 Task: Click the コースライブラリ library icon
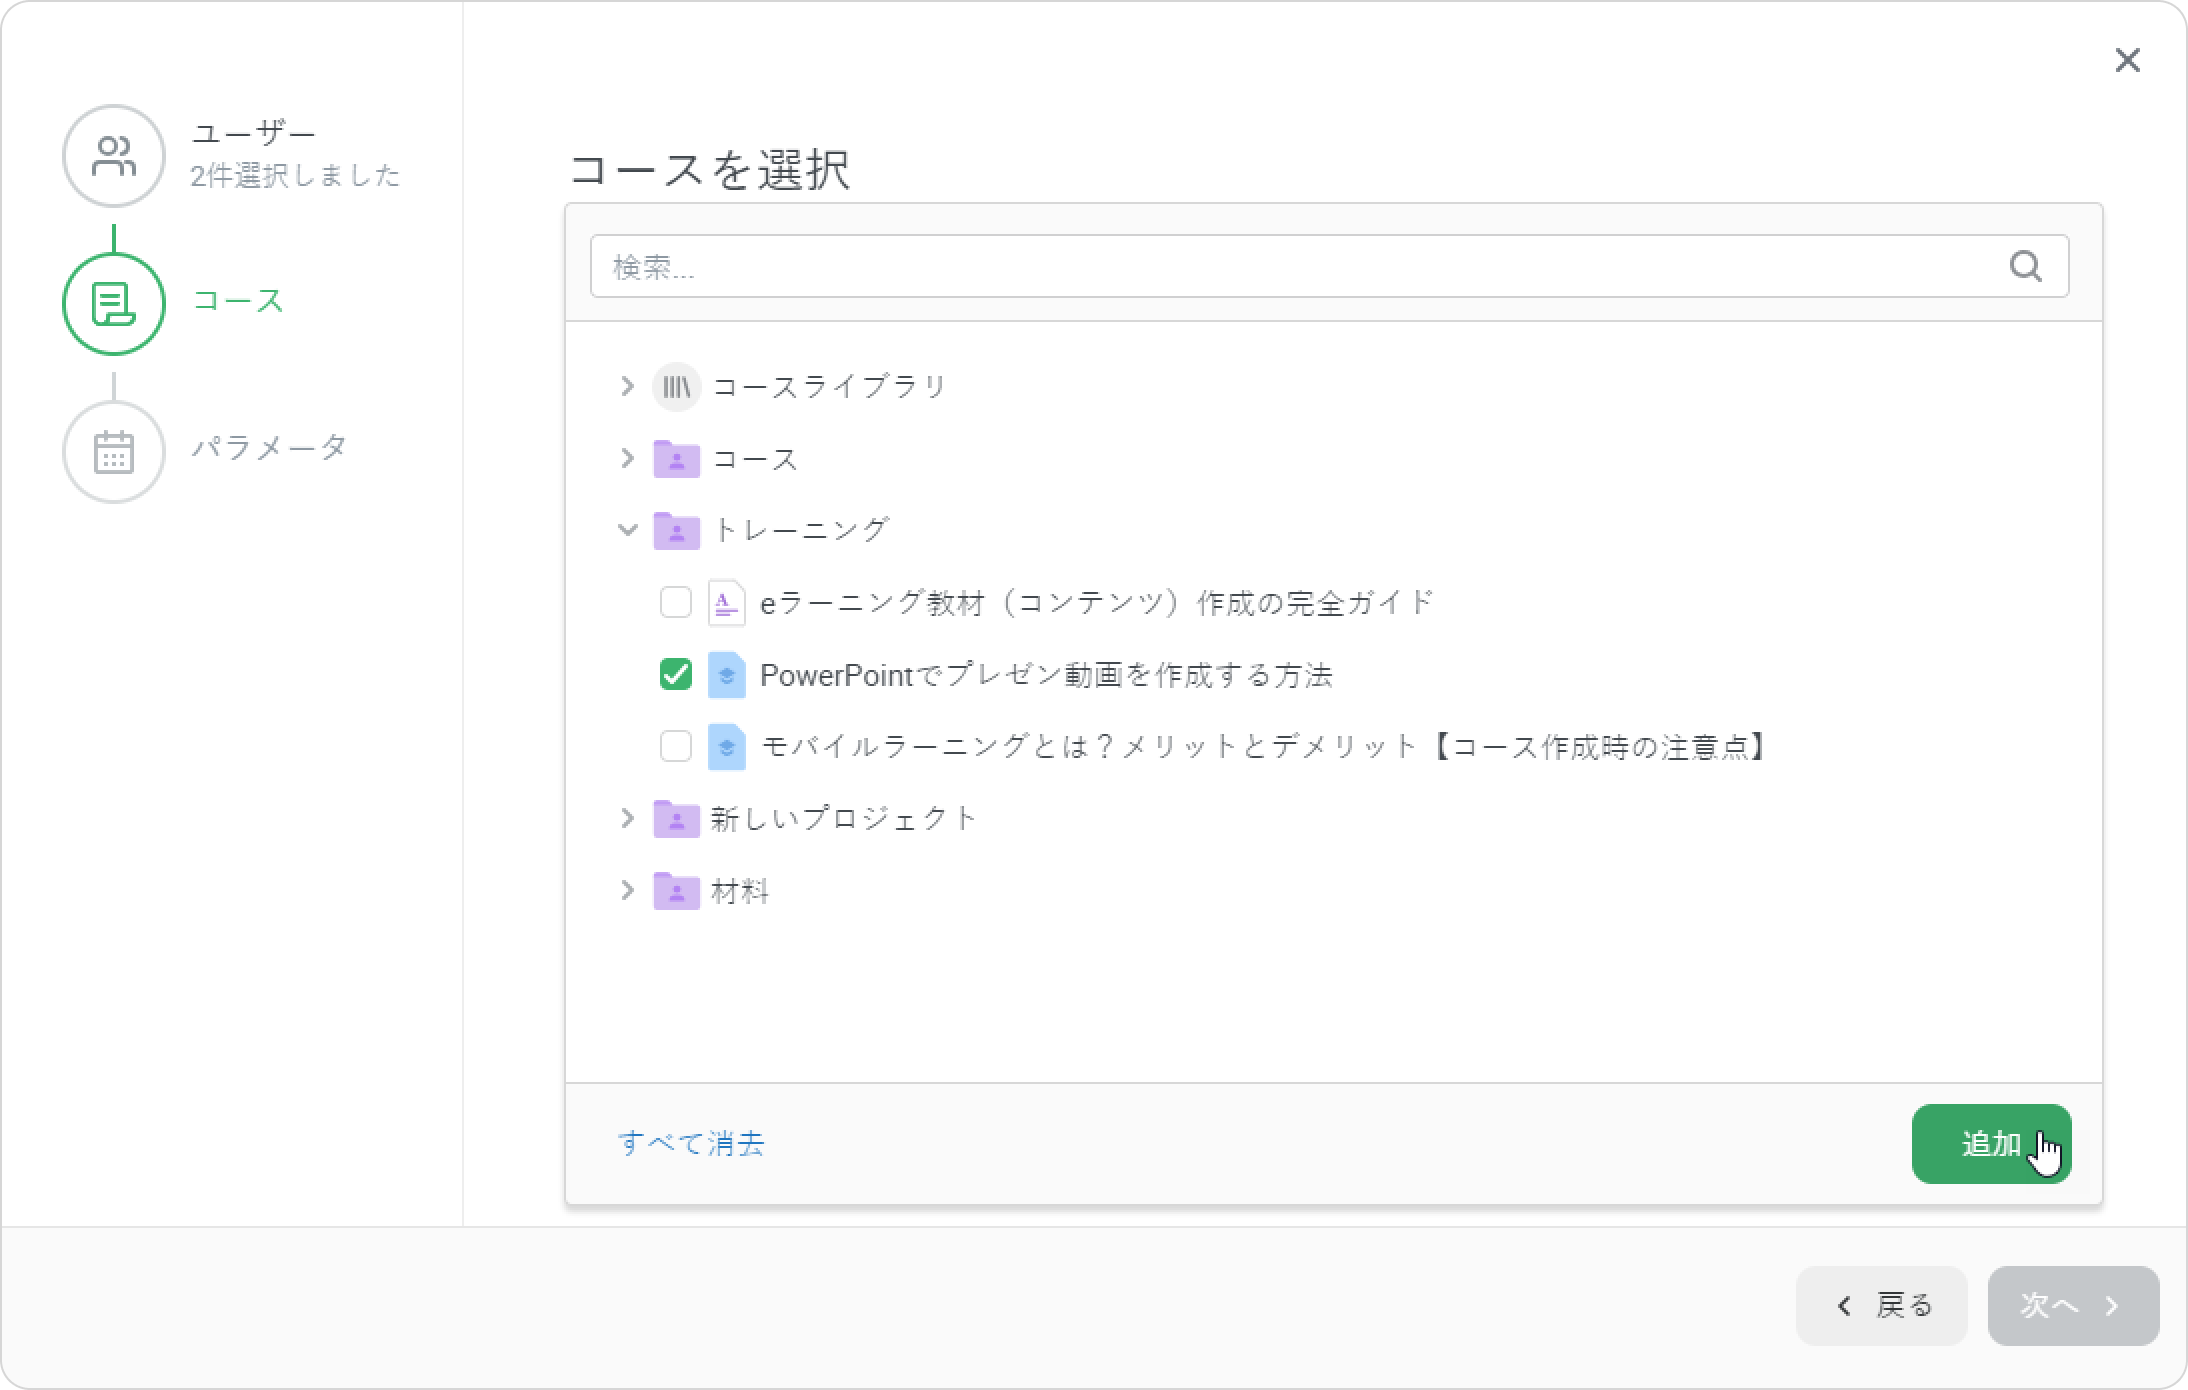(676, 387)
